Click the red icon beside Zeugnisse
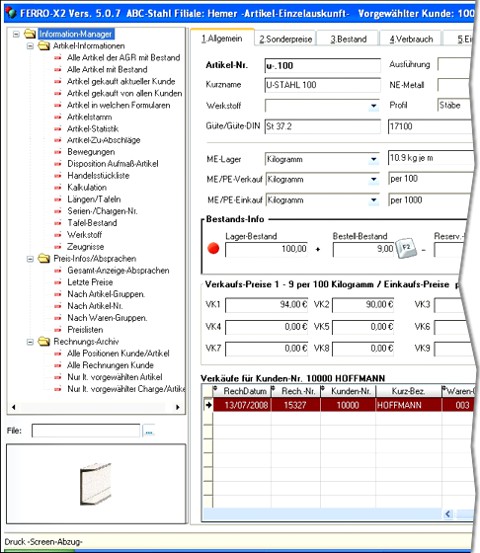Viewport: 480px width, 553px height. click(x=58, y=247)
